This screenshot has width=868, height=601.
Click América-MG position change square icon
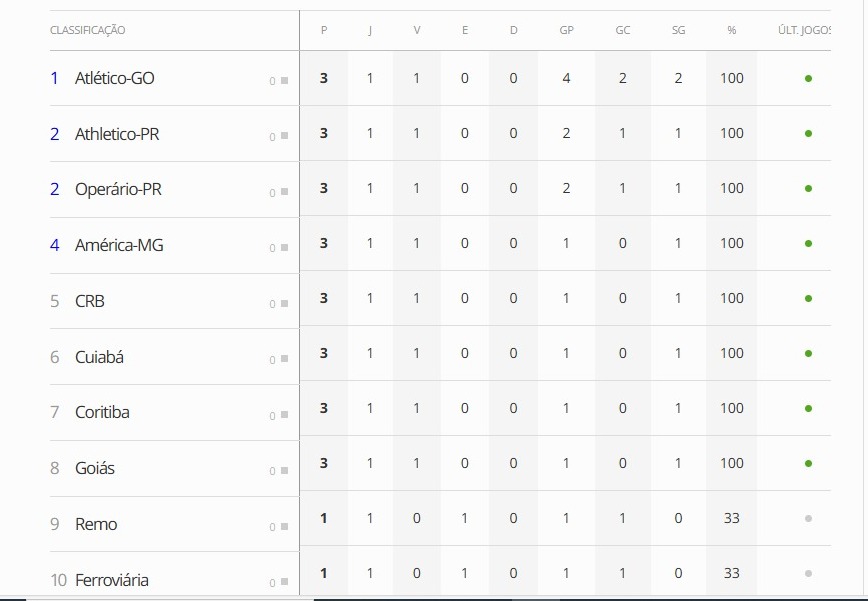point(285,247)
